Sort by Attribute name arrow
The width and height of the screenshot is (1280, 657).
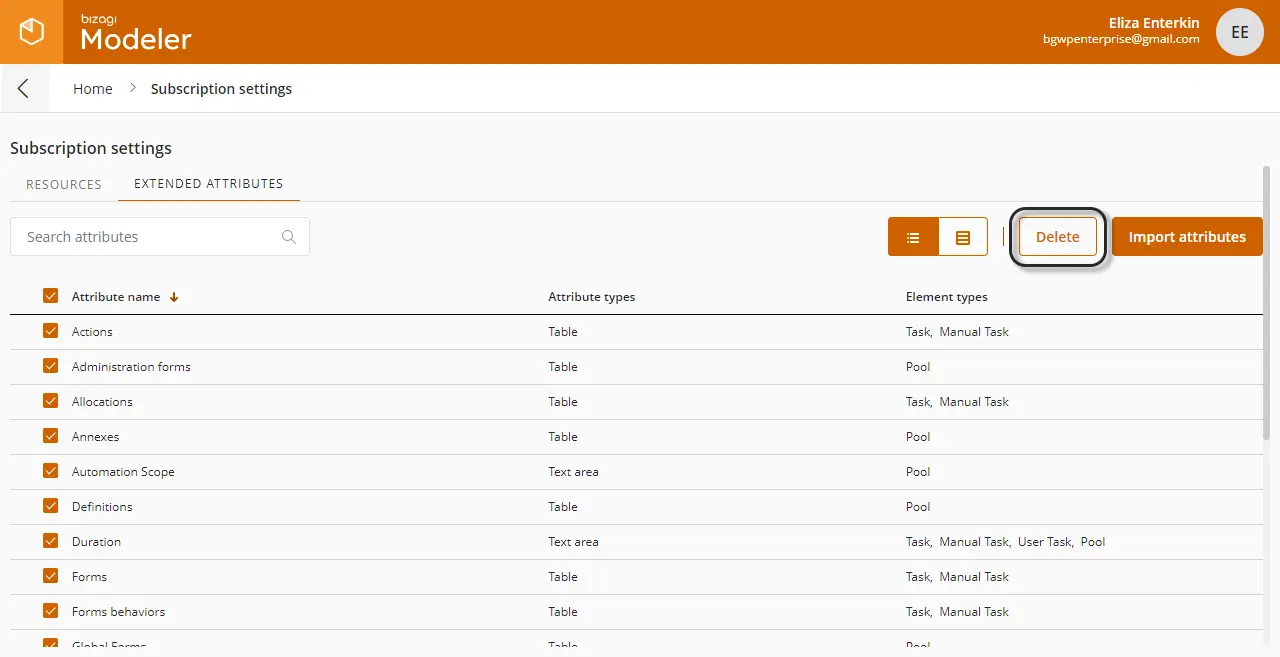pyautogui.click(x=174, y=297)
